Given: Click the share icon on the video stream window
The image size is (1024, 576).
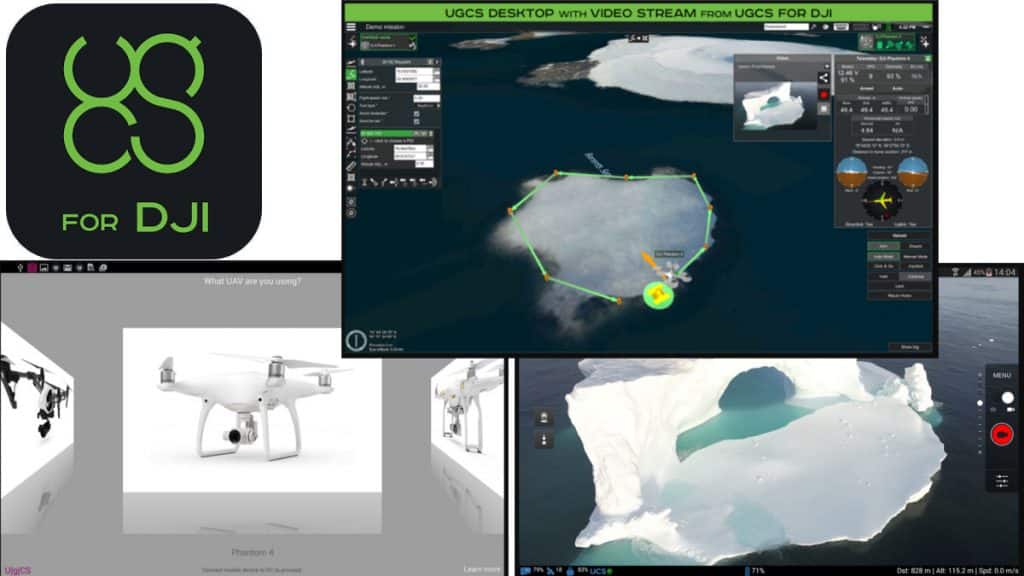Looking at the screenshot, I should tap(823, 77).
